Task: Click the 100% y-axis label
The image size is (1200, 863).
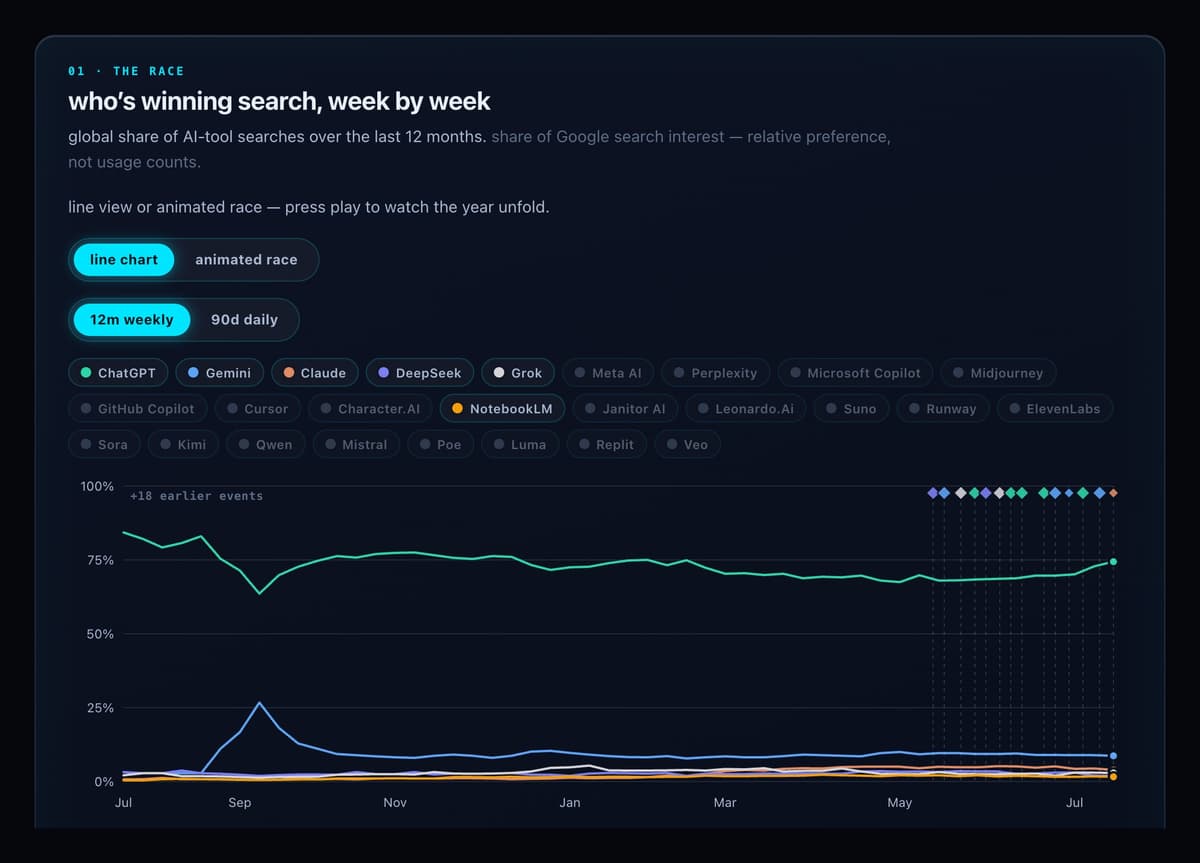Action: coord(97,486)
